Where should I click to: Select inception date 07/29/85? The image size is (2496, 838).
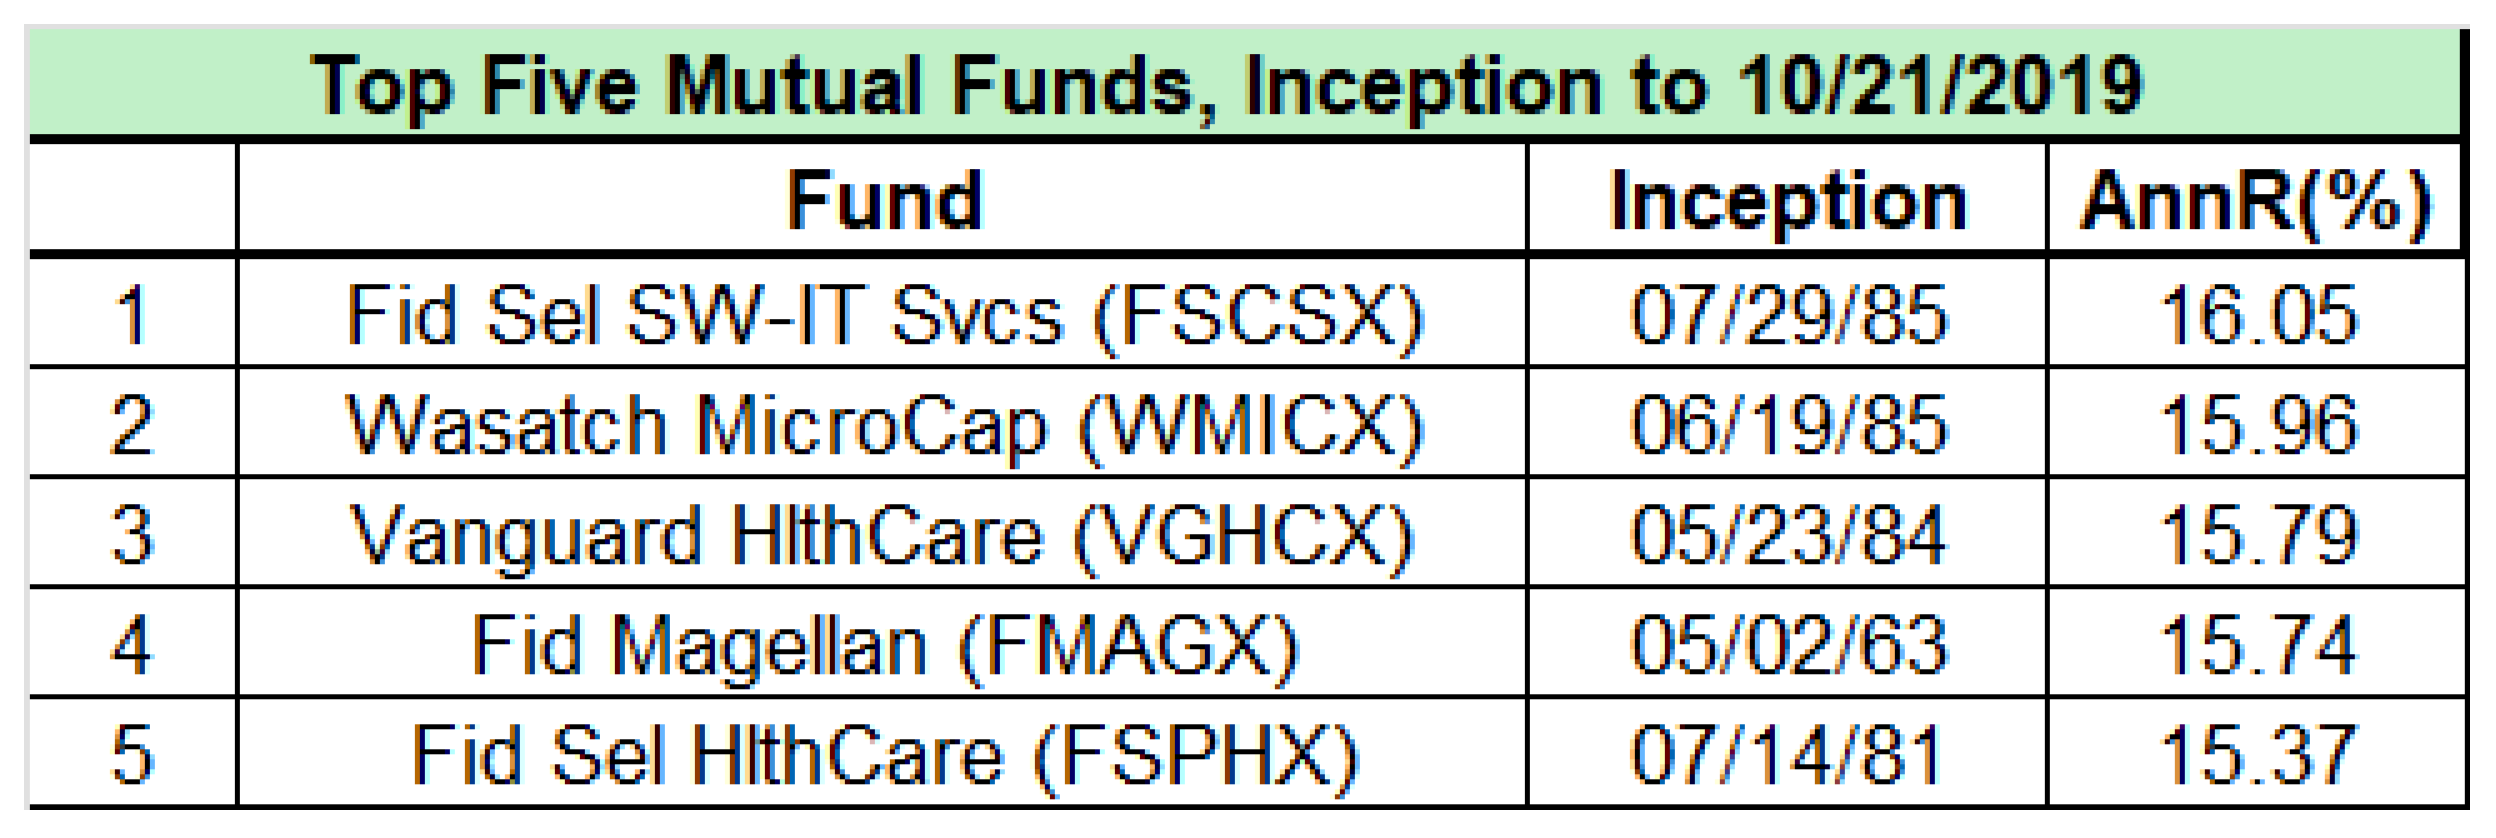(x=1788, y=316)
